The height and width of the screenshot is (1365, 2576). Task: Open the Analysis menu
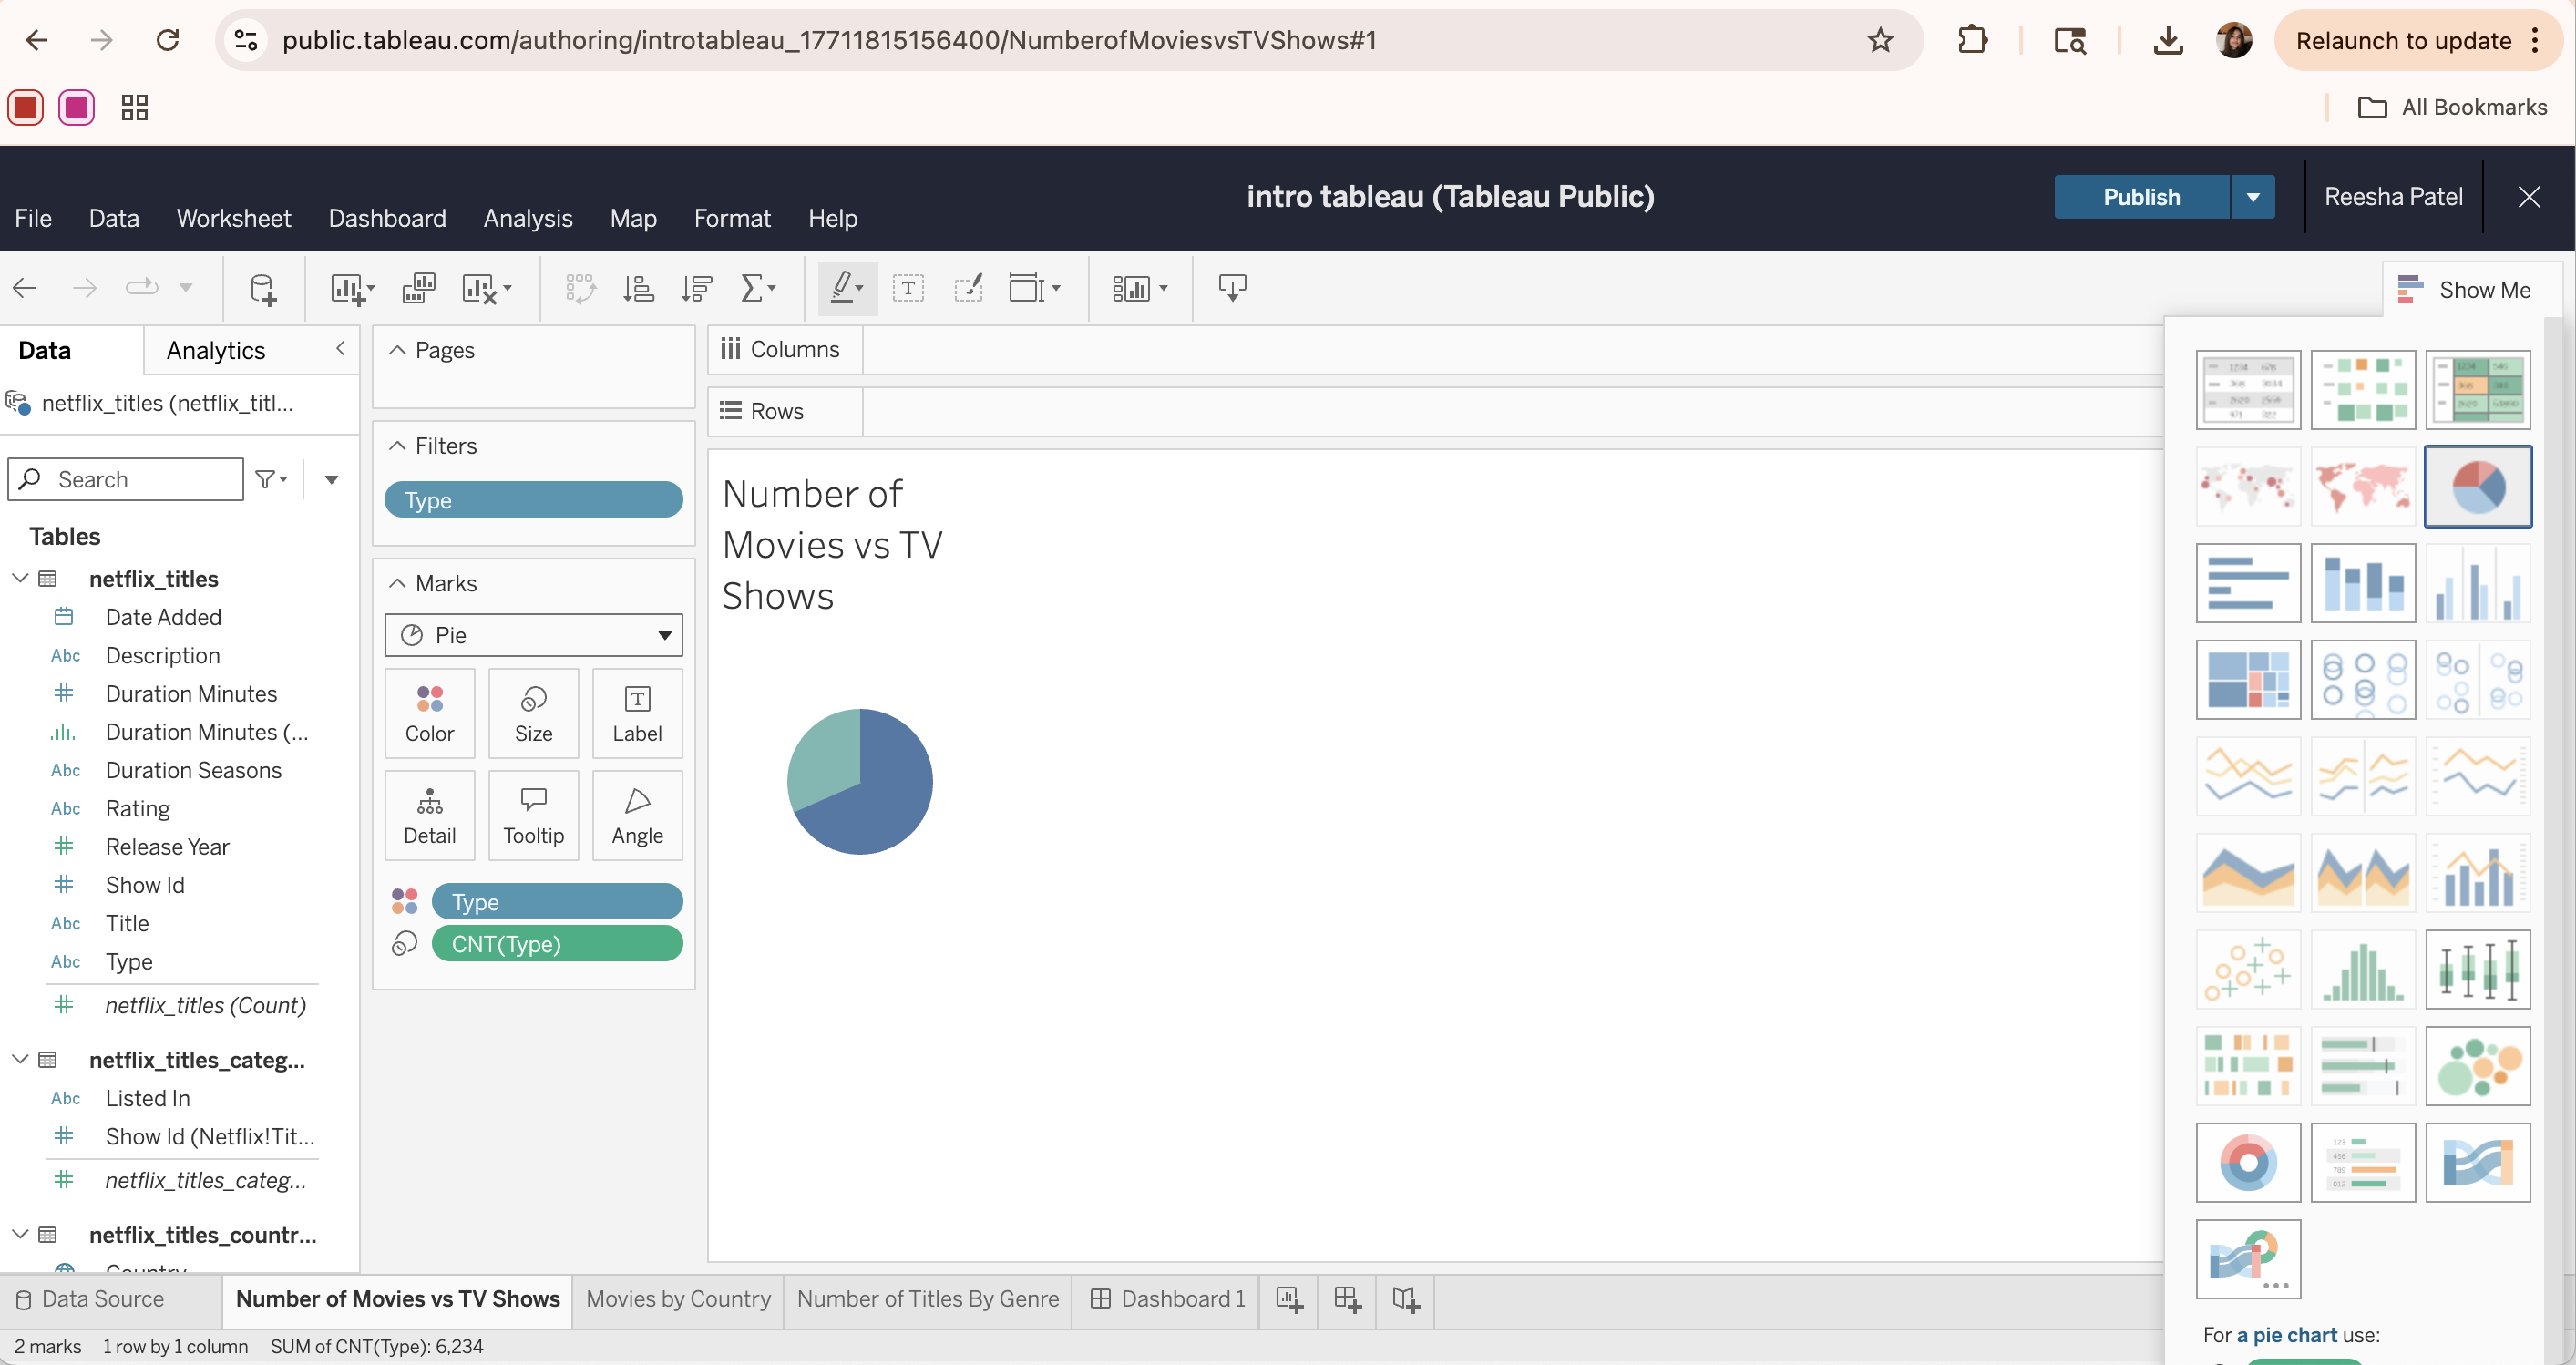[x=527, y=218]
